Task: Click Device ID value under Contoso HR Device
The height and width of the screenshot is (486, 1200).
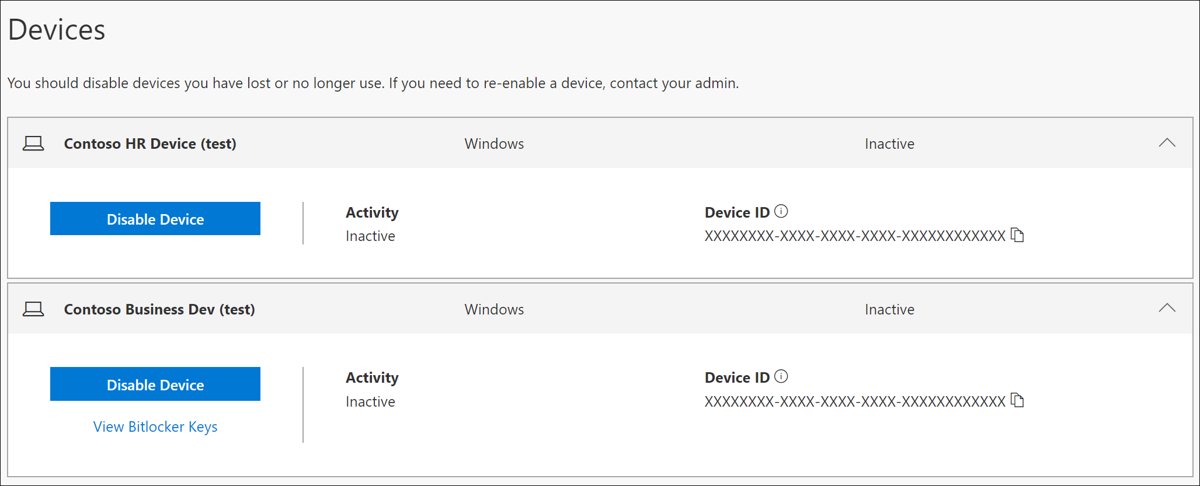Action: pos(855,236)
